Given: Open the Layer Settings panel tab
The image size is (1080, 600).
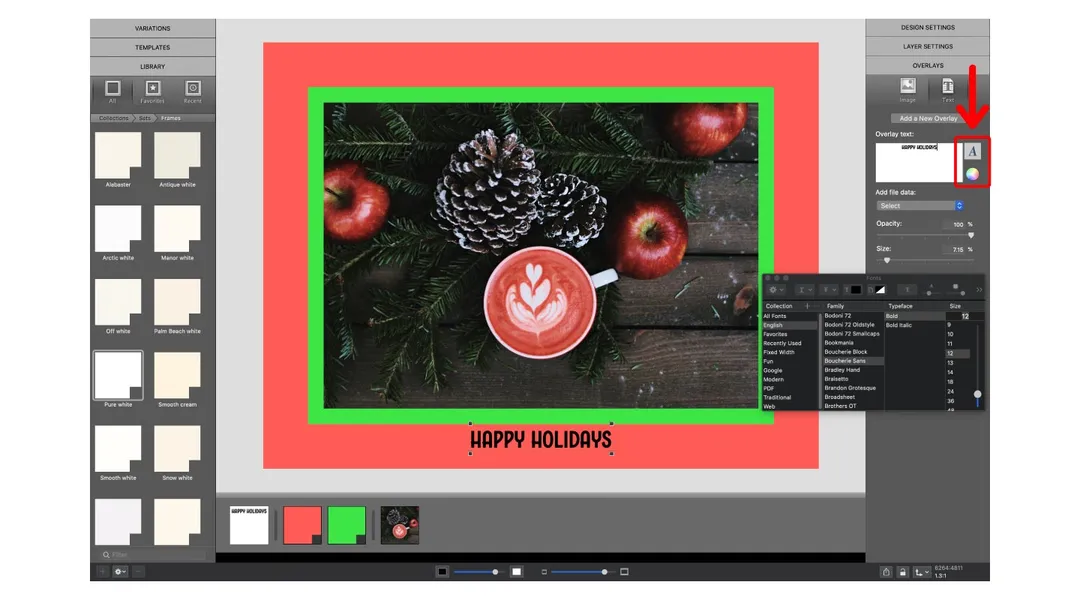Looking at the screenshot, I should pyautogui.click(x=928, y=47).
